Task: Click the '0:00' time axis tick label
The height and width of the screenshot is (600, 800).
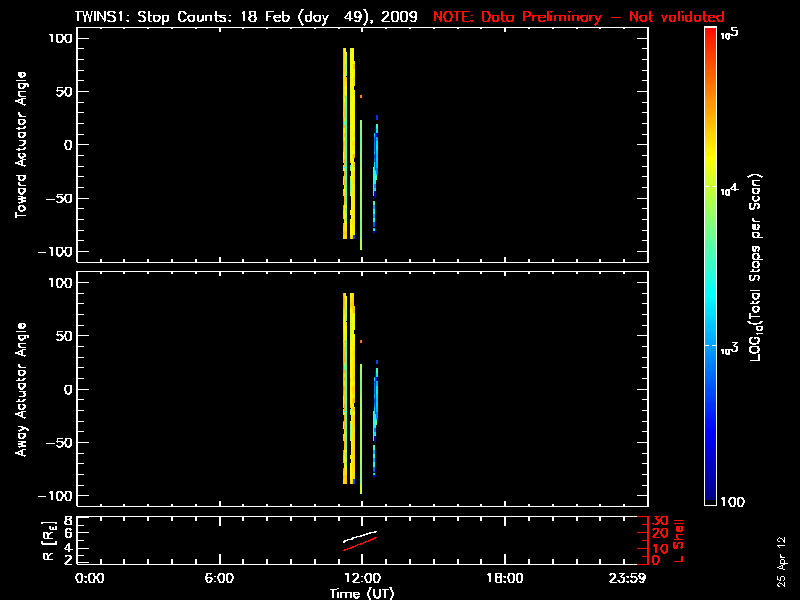Action: point(90,578)
